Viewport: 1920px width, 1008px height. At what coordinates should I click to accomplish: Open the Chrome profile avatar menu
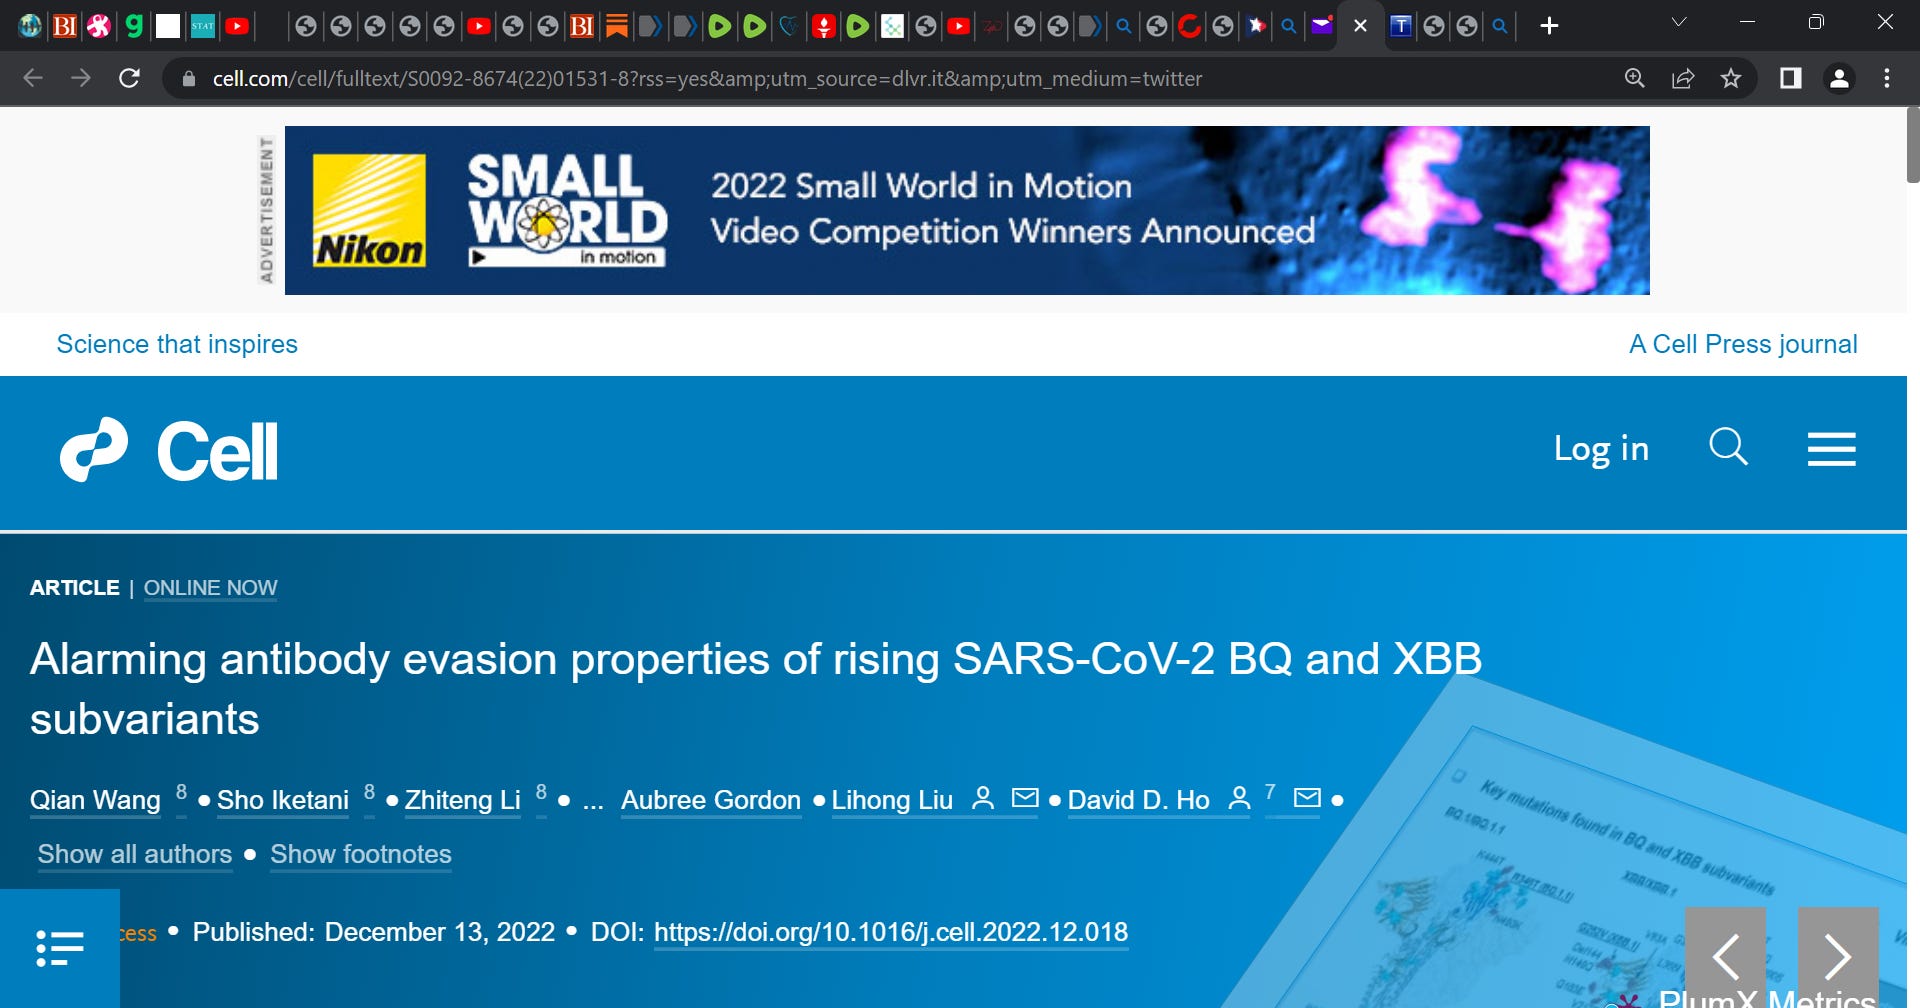tap(1839, 78)
